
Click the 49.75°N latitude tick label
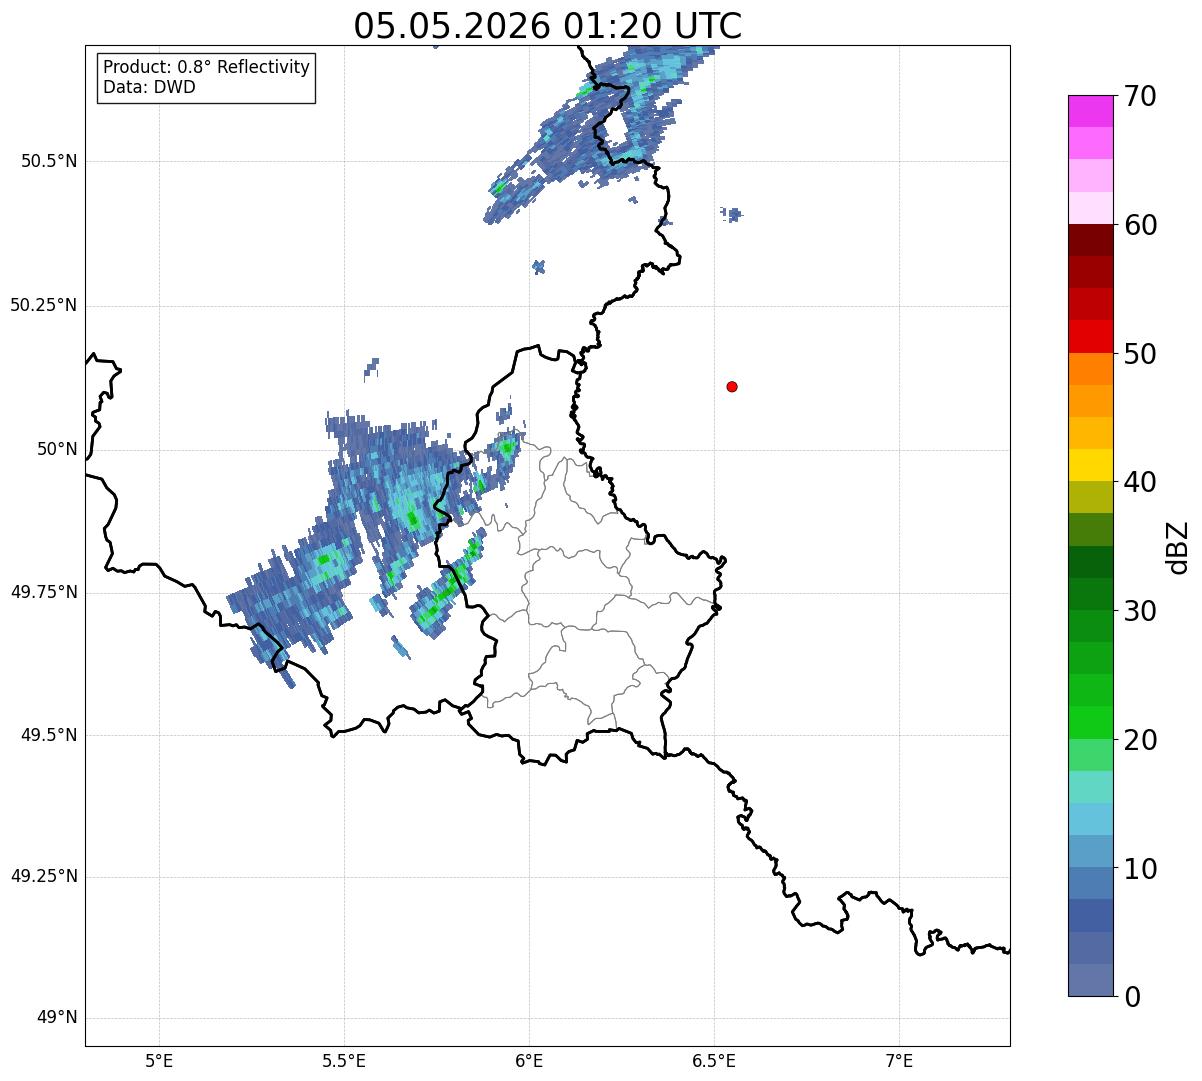[44, 592]
